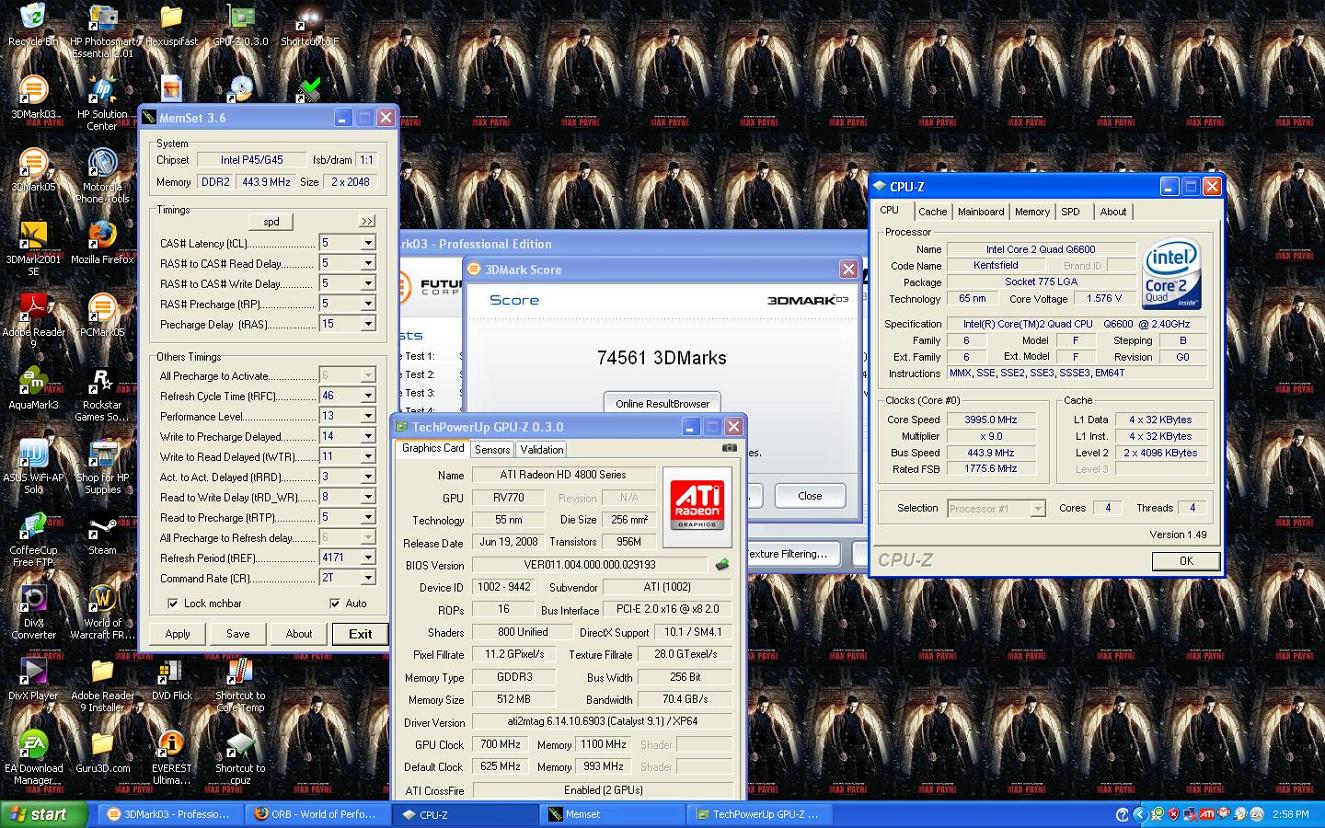Switch to Mainboard tab in CPU-Z

click(980, 212)
